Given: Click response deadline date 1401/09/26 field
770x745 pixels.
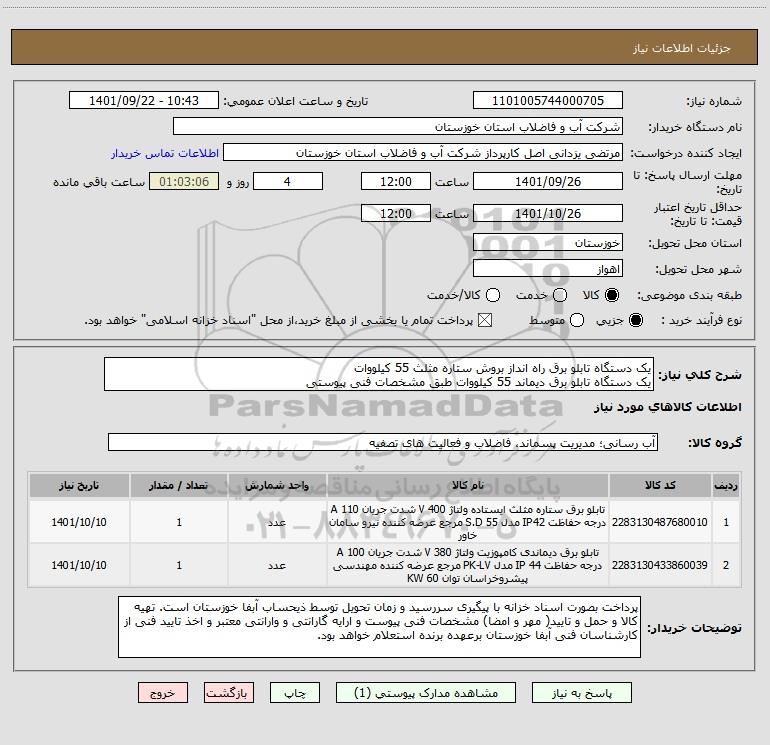Looking at the screenshot, I should pyautogui.click(x=548, y=181).
